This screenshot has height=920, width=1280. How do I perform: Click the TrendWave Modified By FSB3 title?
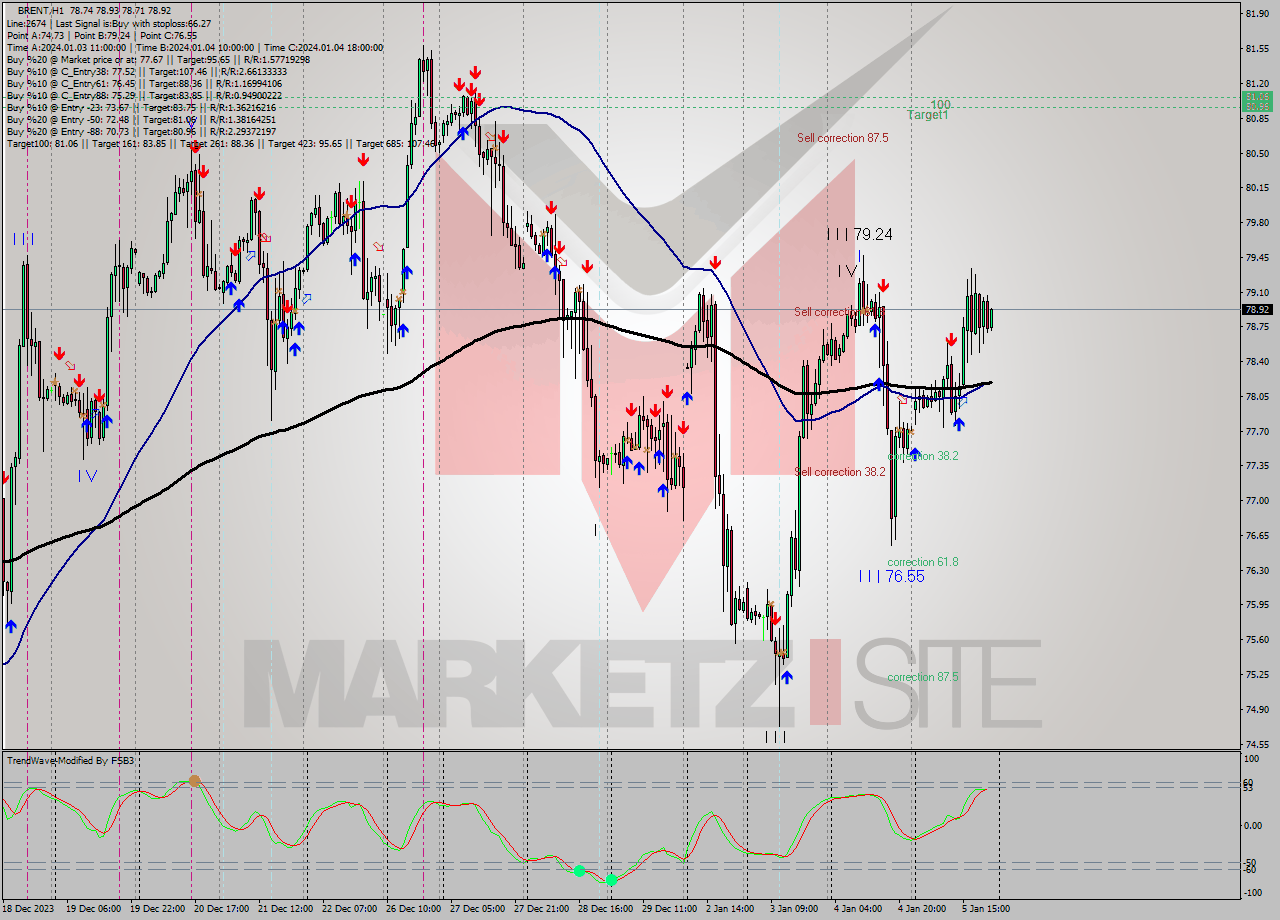[x=70, y=761]
